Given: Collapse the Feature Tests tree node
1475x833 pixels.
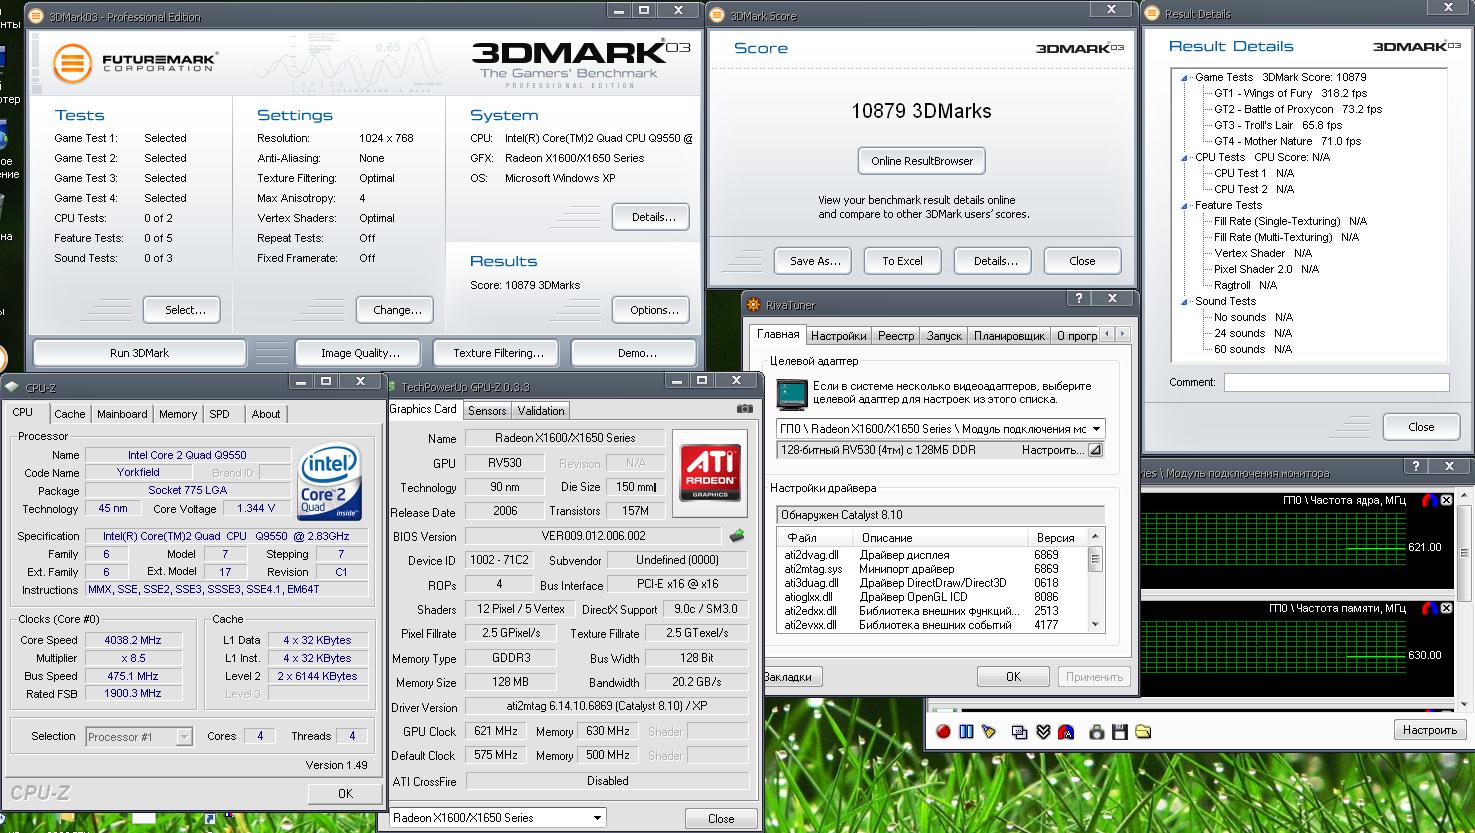Looking at the screenshot, I should (1184, 205).
